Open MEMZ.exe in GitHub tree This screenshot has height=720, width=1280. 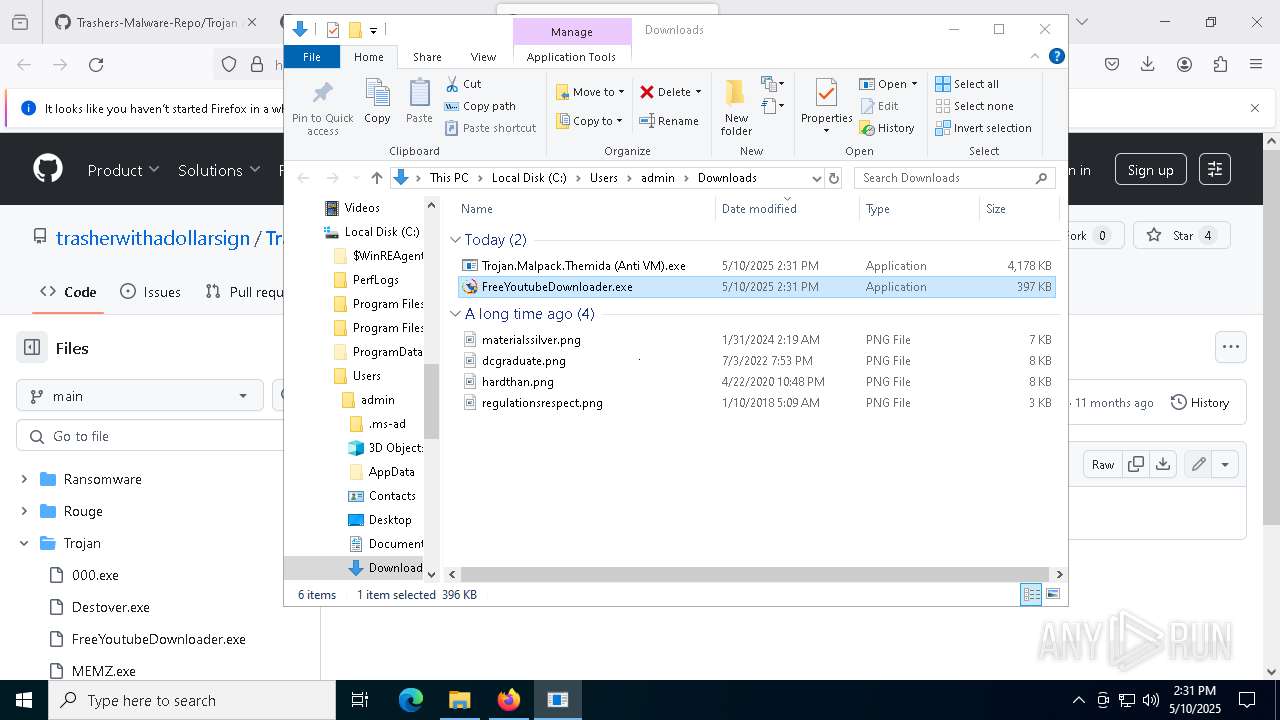coord(104,671)
